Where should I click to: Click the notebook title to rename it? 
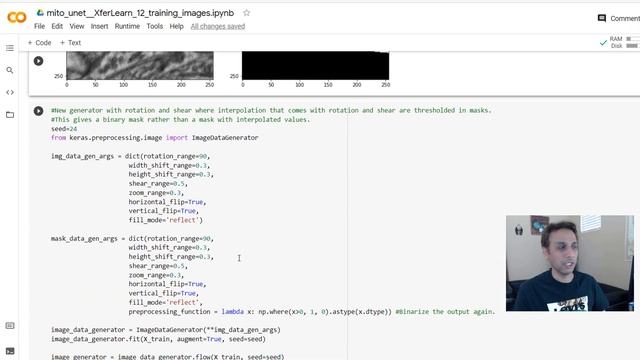click(x=140, y=13)
